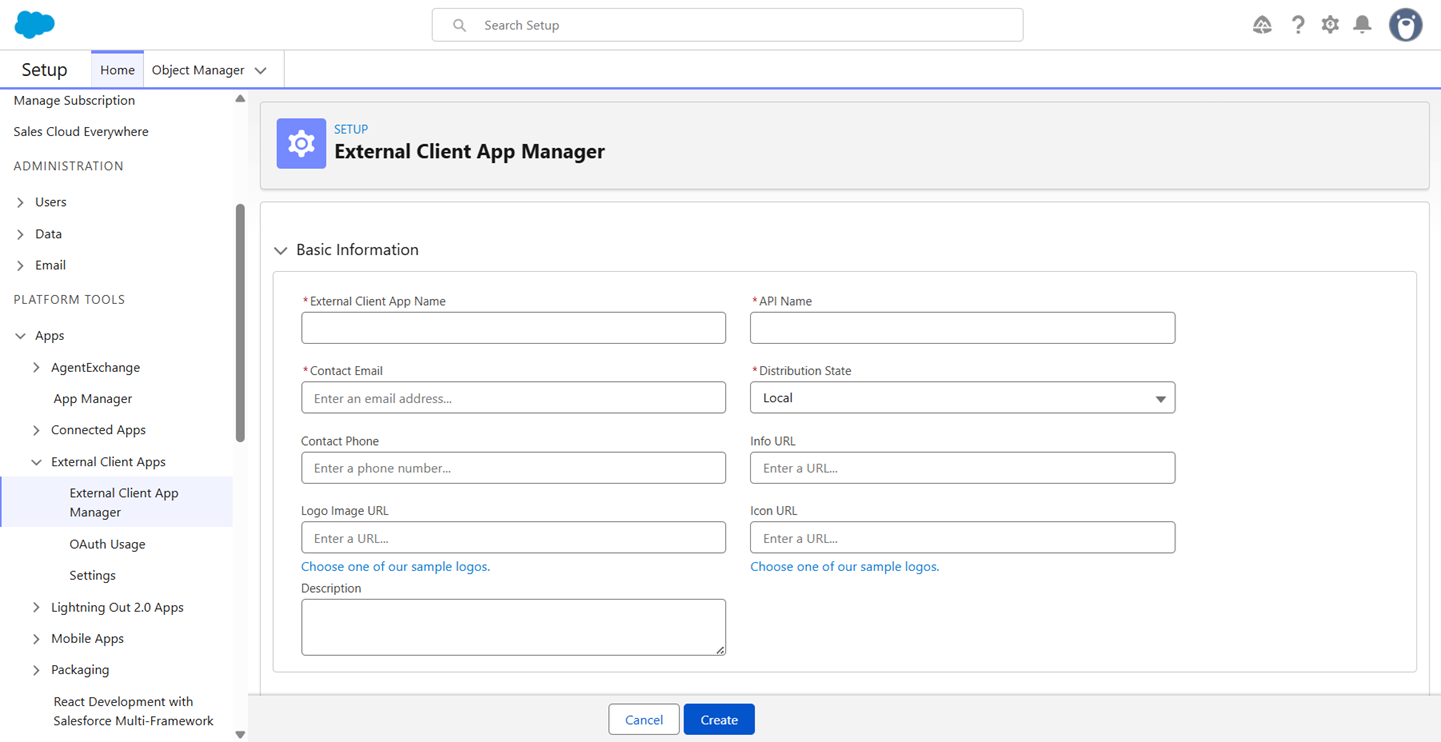Expand the AgentExchange node

[x=36, y=368]
